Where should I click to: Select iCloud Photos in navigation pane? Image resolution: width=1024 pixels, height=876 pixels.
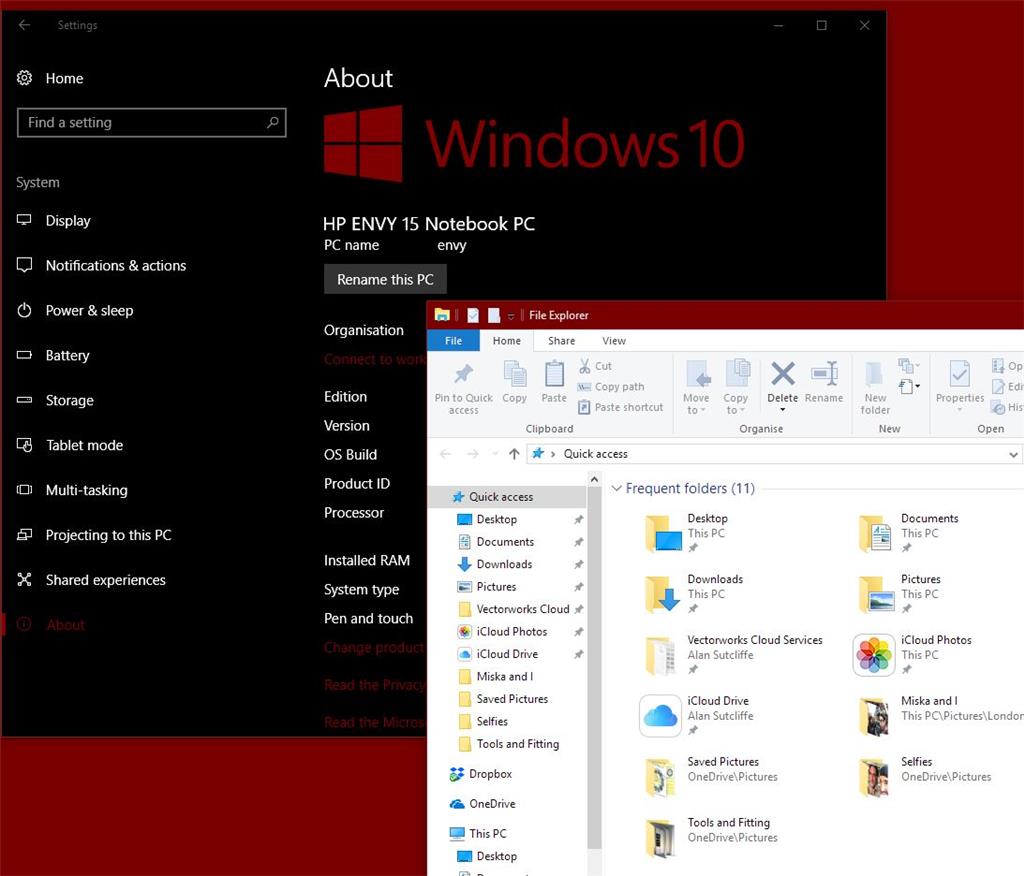pos(511,632)
